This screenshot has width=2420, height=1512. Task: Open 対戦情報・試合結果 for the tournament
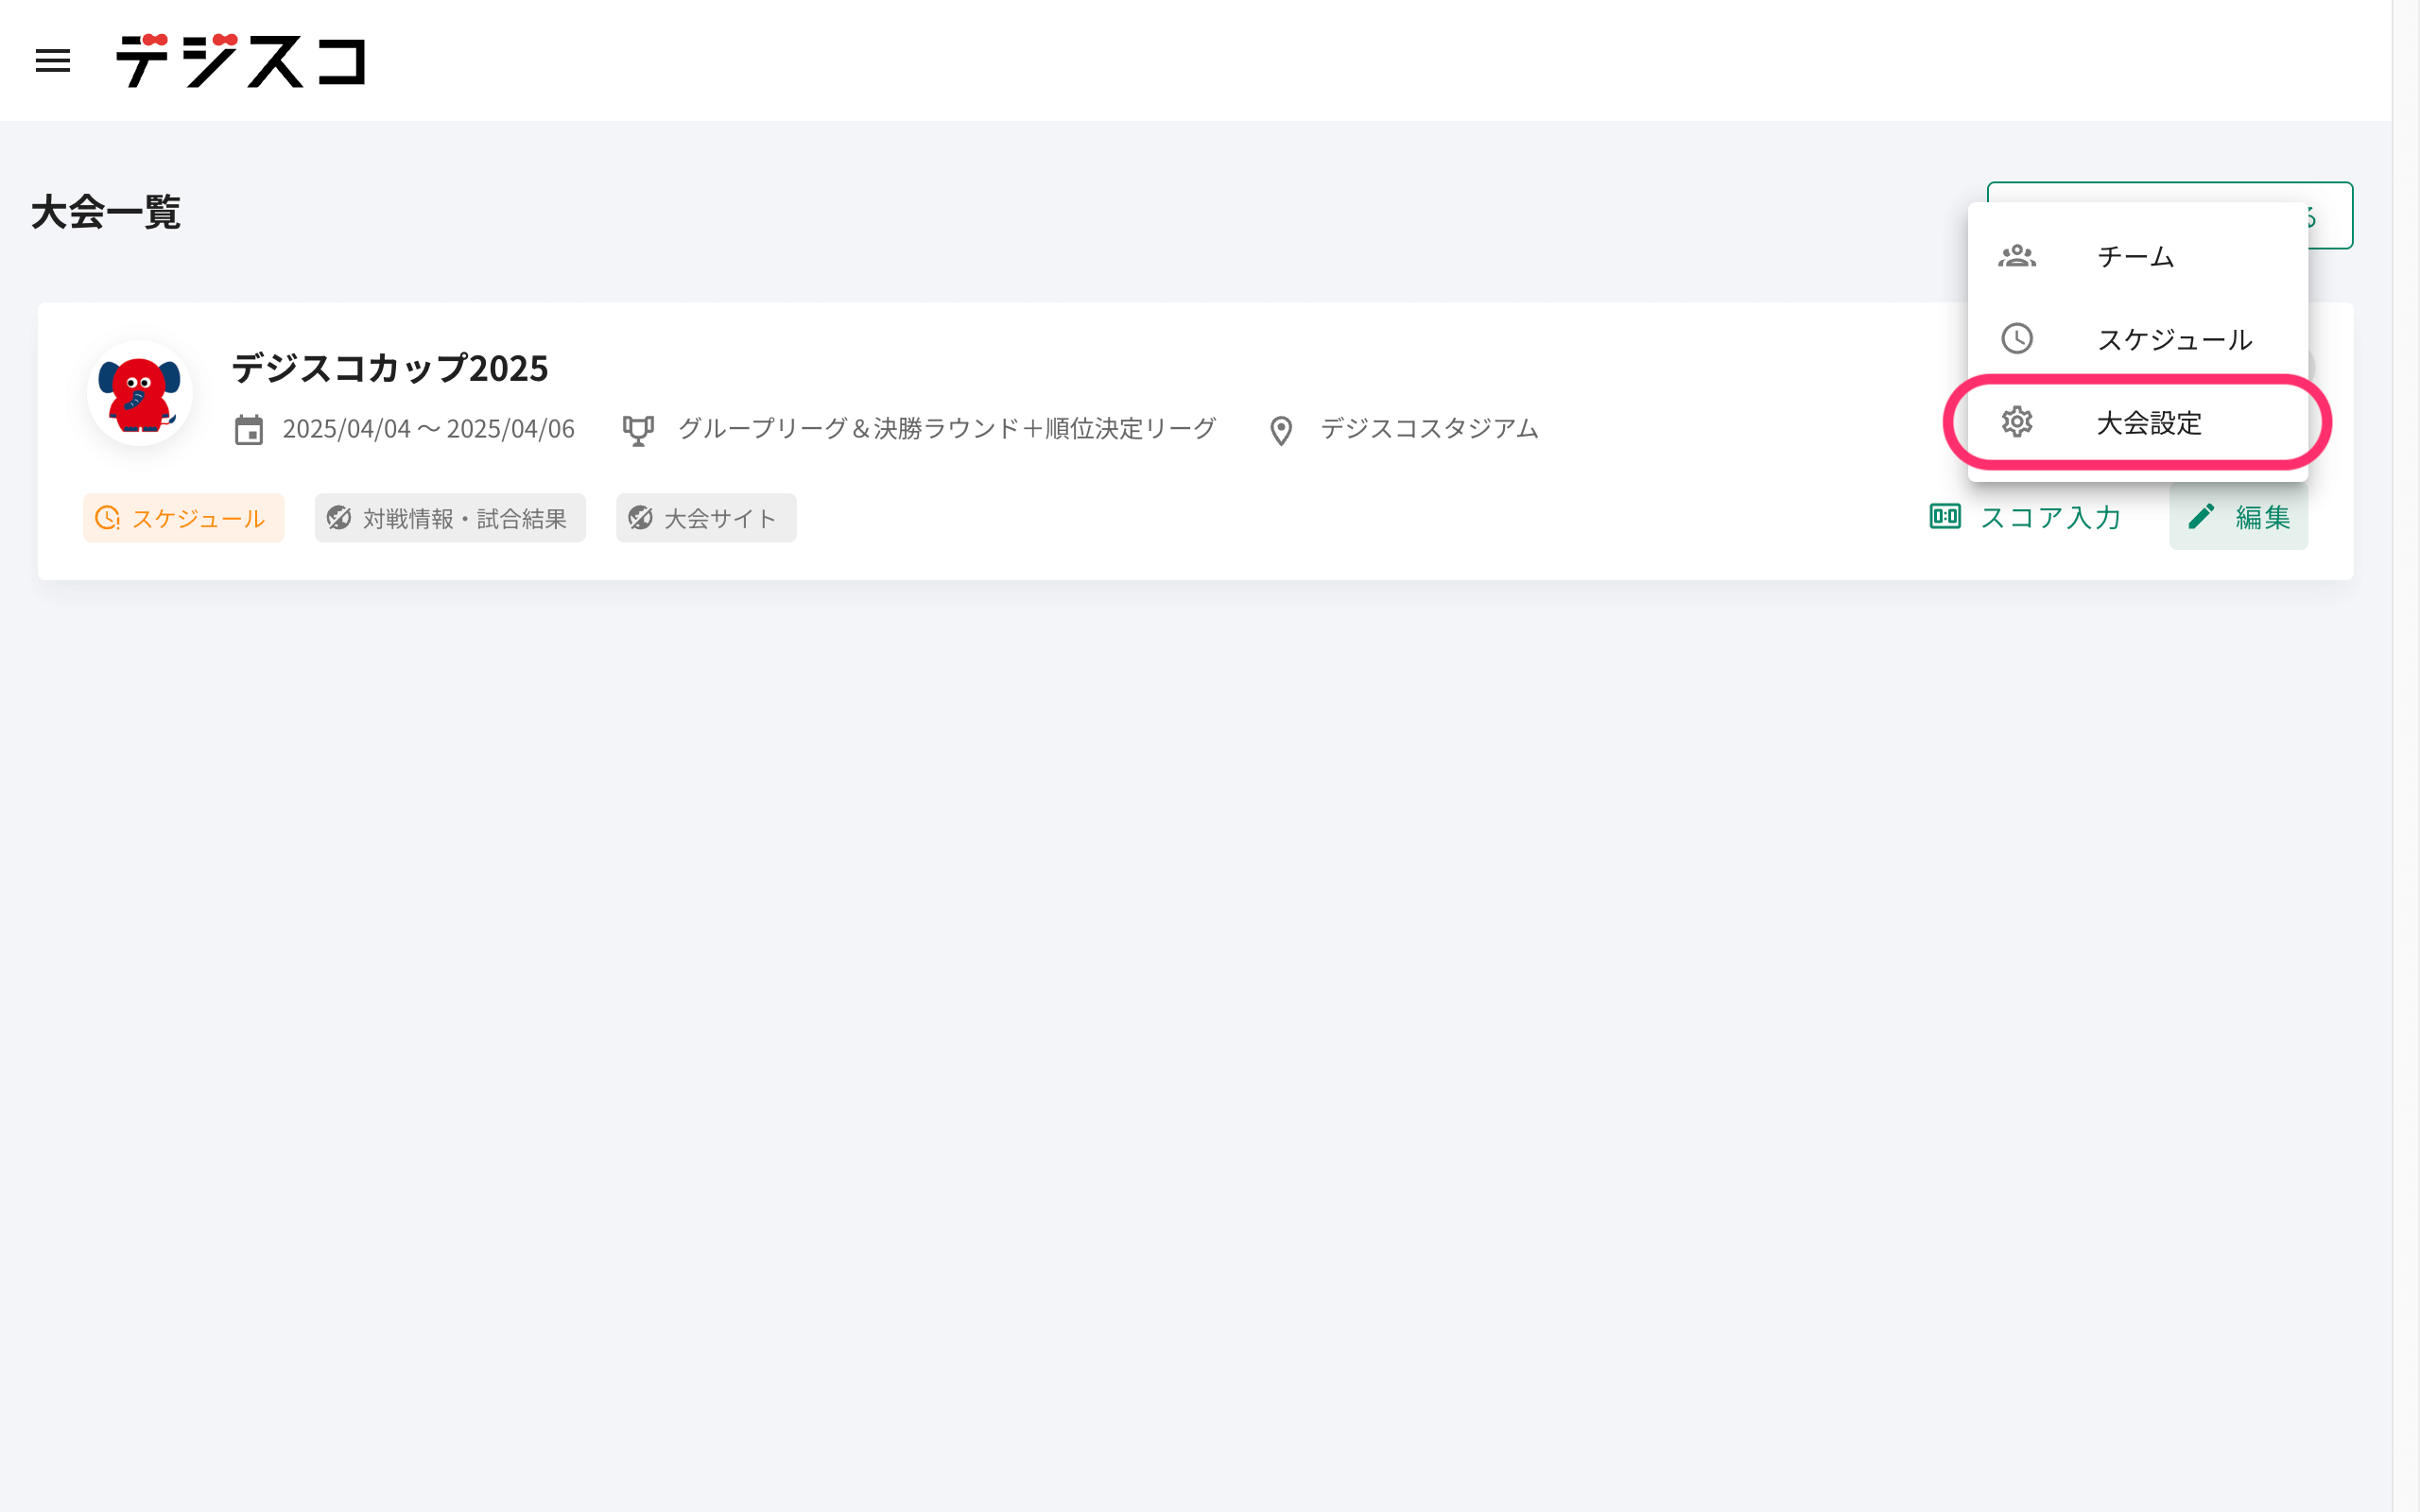tap(450, 517)
